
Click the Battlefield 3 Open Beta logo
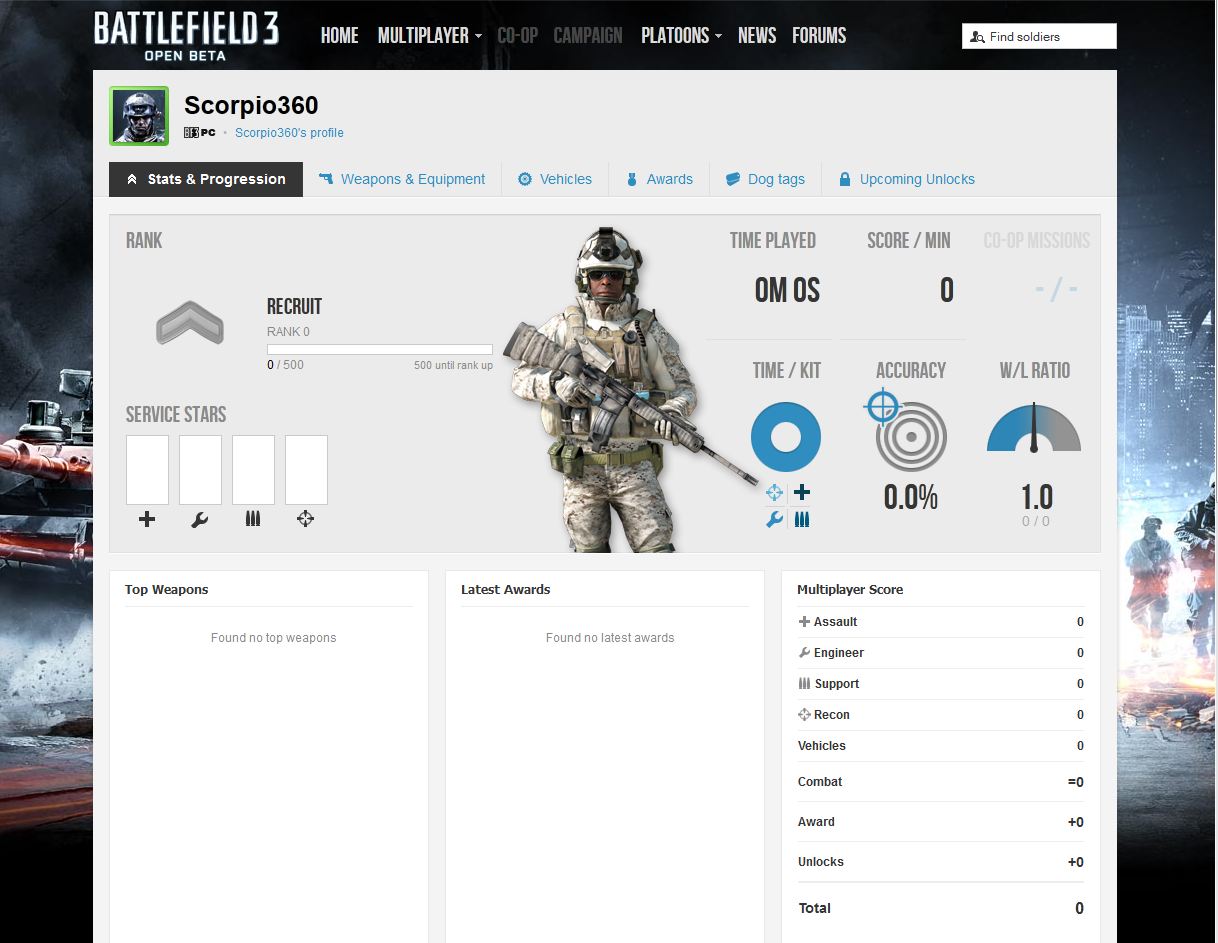186,36
